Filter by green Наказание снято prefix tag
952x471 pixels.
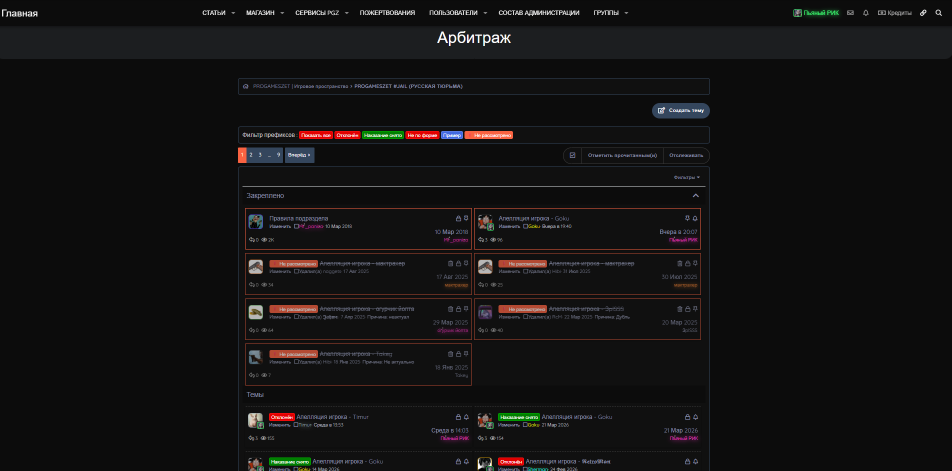pos(383,135)
